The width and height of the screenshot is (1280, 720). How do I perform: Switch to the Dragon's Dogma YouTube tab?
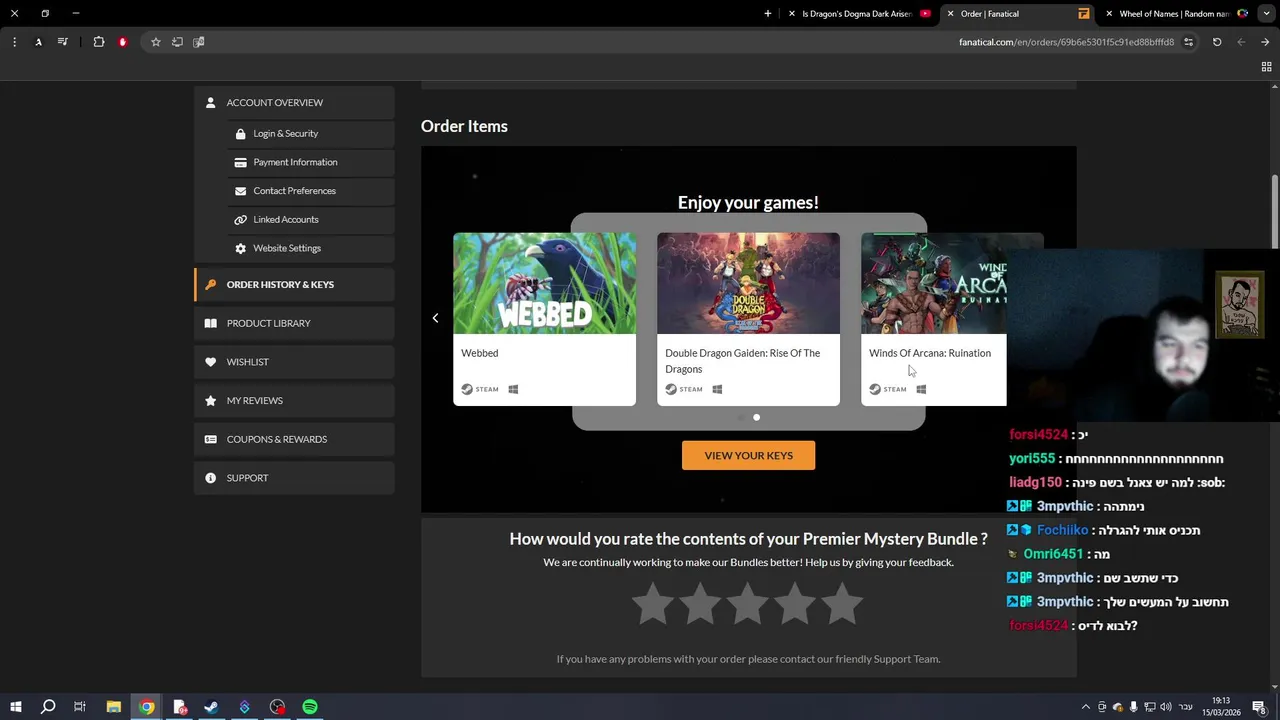[x=860, y=14]
